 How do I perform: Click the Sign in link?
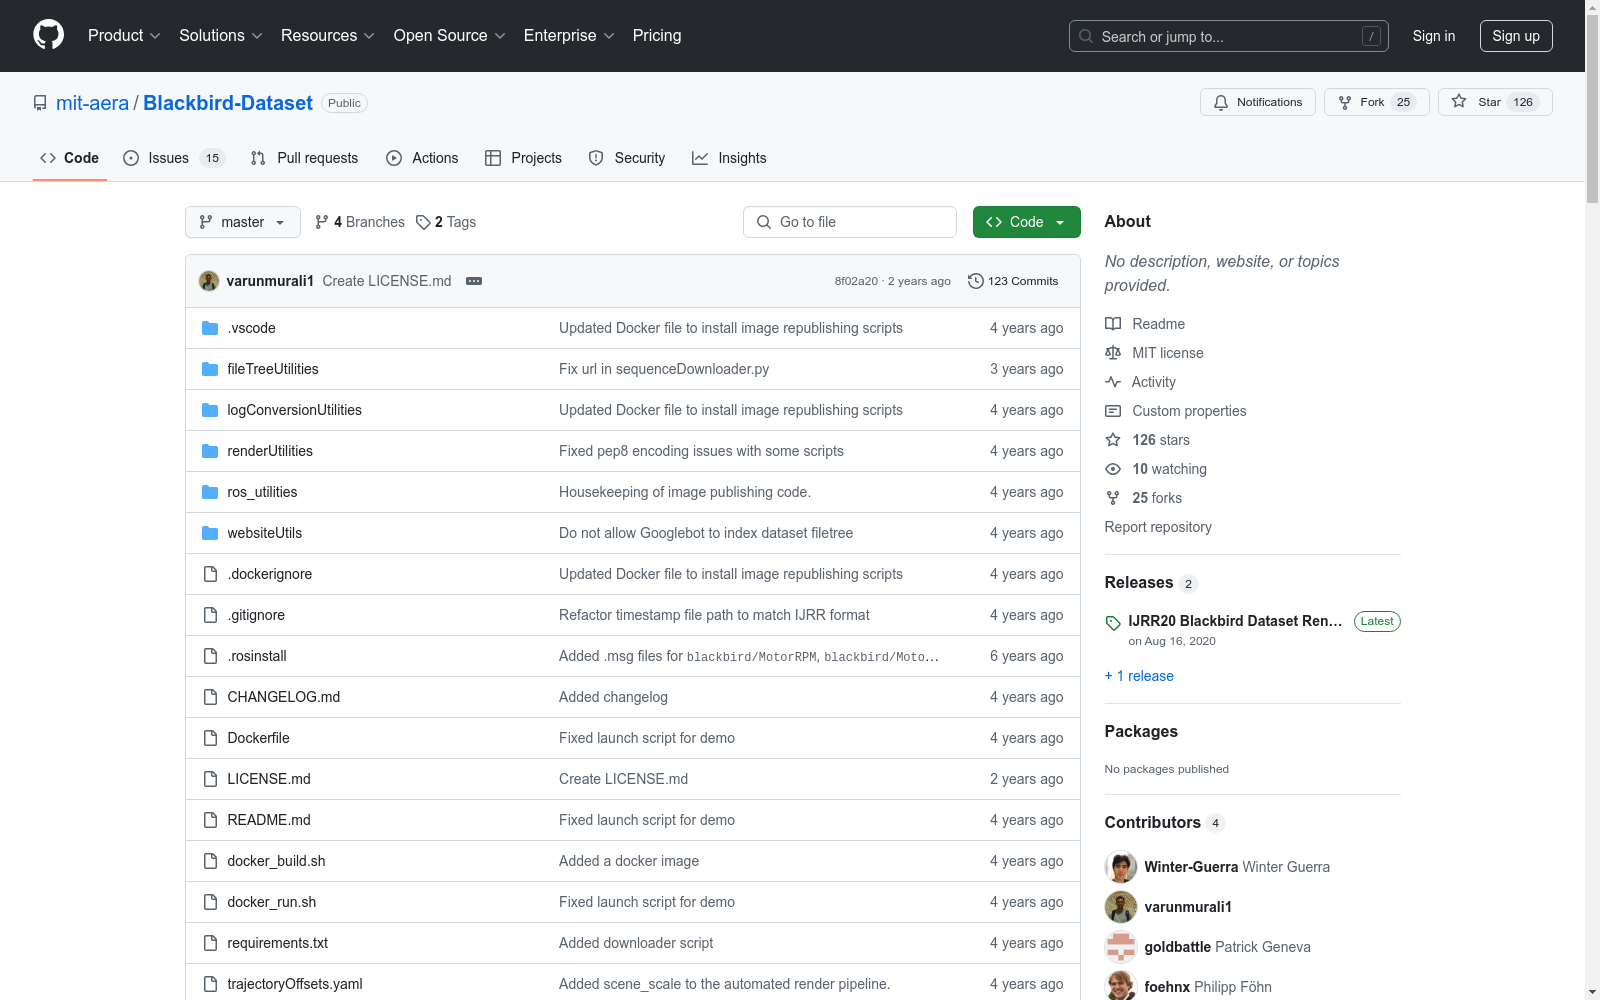[x=1434, y=36]
